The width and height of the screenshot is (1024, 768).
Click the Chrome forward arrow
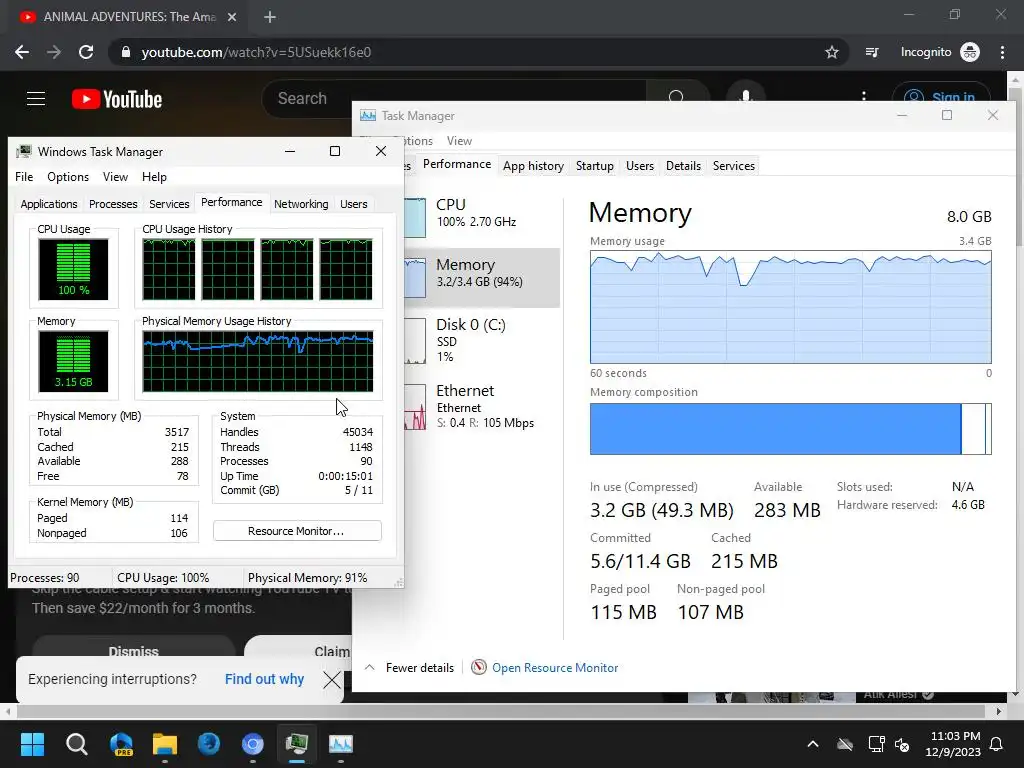coord(54,52)
